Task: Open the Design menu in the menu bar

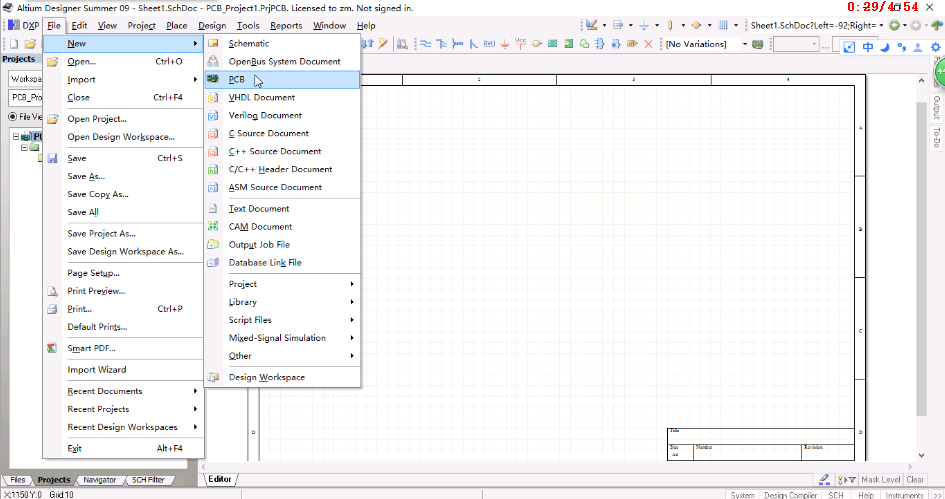Action: pos(212,25)
